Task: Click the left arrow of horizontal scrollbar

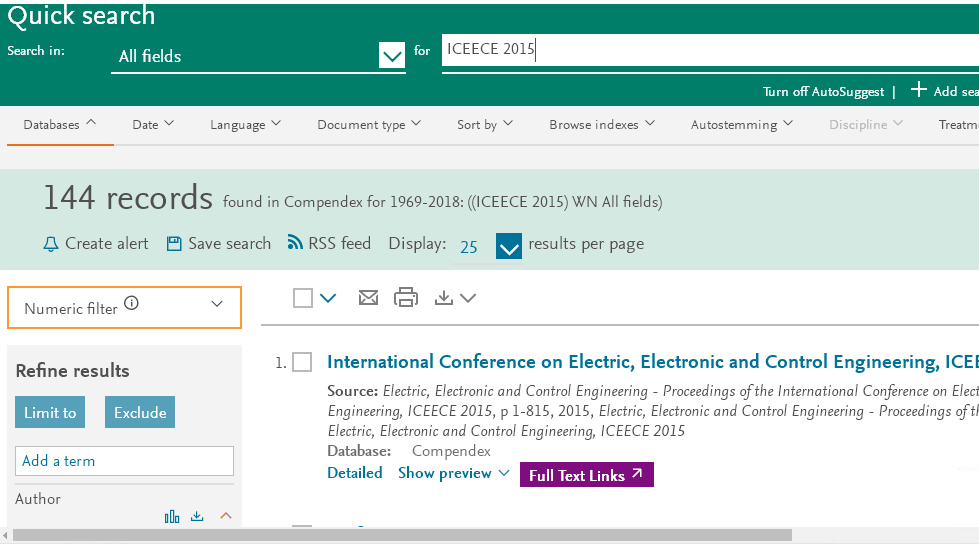Action: (5, 536)
